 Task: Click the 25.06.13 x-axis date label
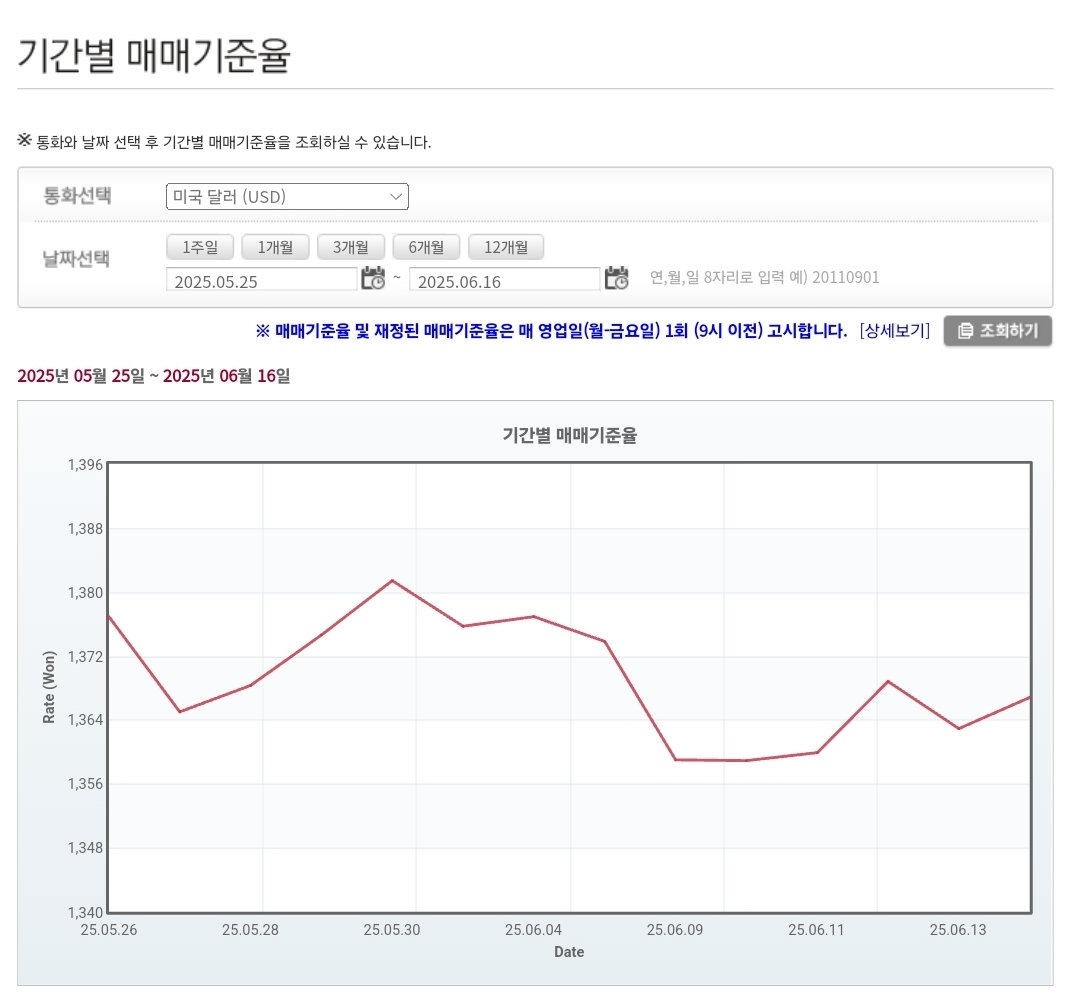tap(957, 930)
